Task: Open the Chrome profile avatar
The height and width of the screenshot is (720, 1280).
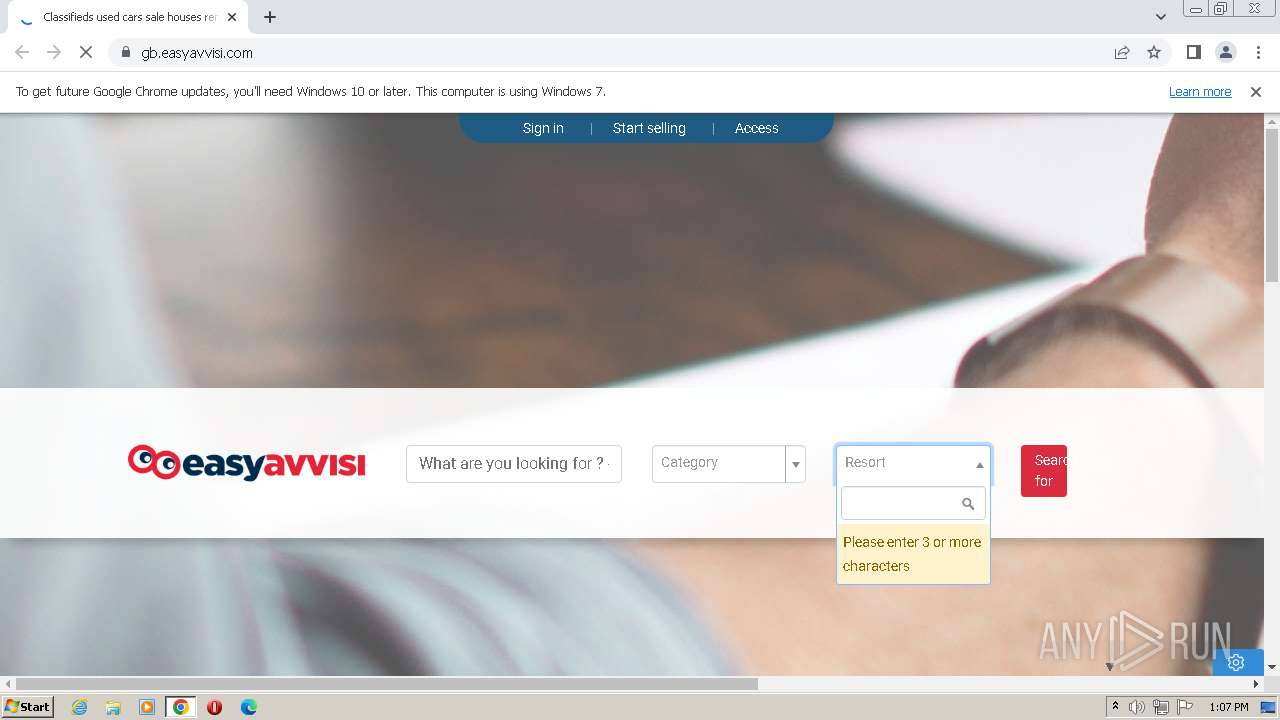Action: (x=1225, y=52)
